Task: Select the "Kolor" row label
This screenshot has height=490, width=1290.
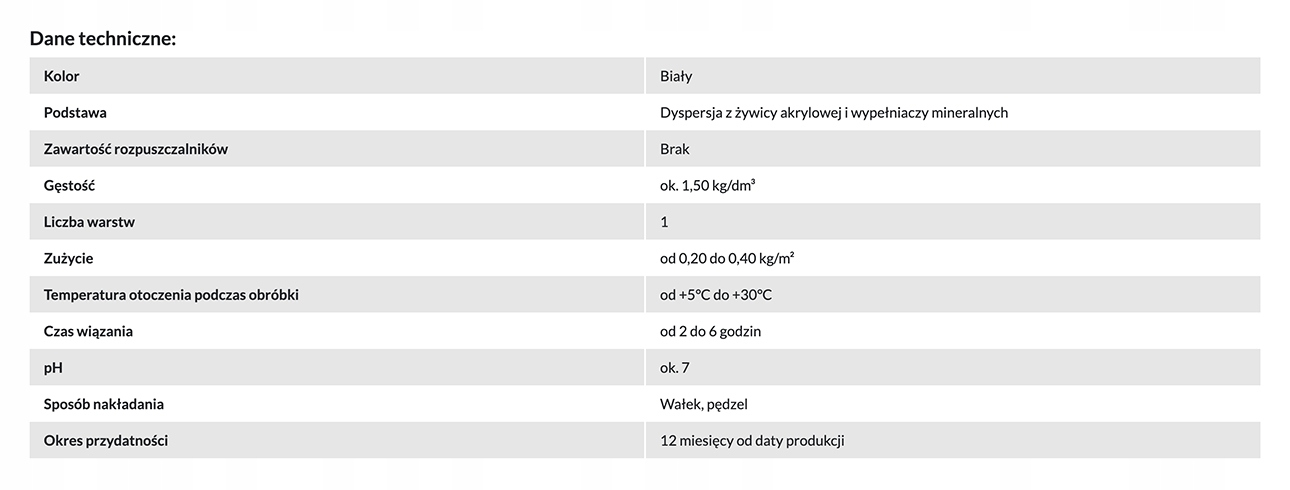Action: point(62,76)
